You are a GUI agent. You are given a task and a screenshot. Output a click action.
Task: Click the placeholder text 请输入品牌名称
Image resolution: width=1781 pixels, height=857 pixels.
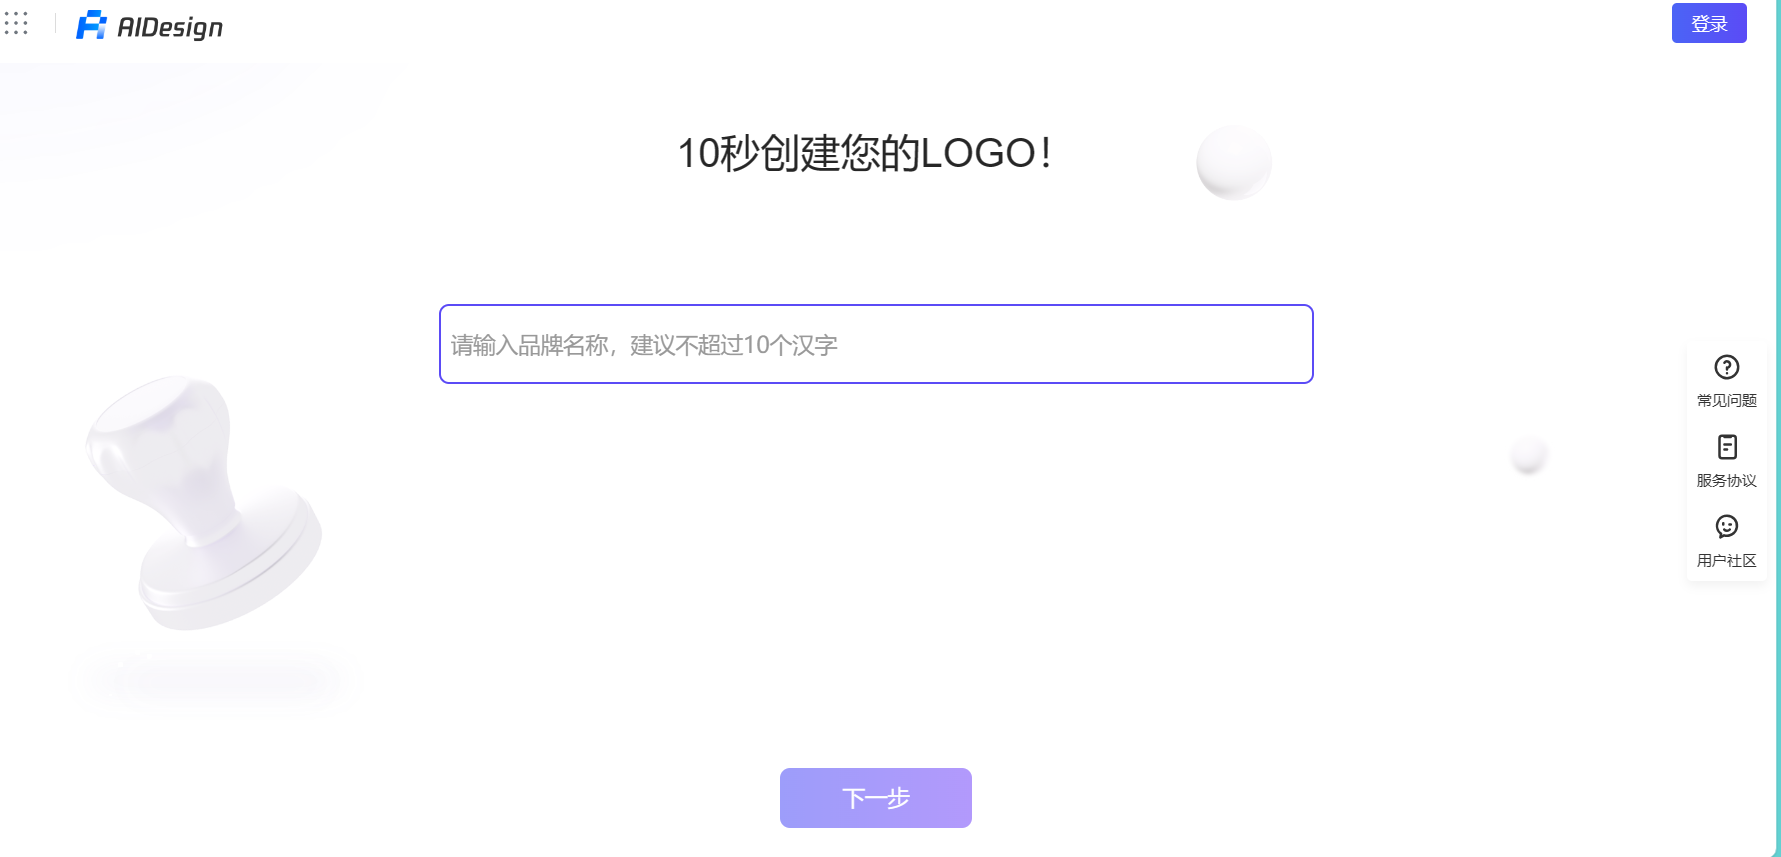tap(530, 345)
